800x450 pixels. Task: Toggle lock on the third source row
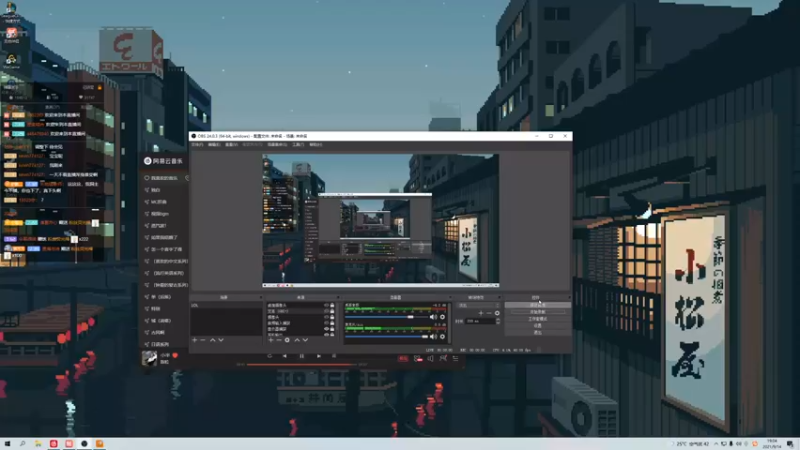pyautogui.click(x=332, y=317)
